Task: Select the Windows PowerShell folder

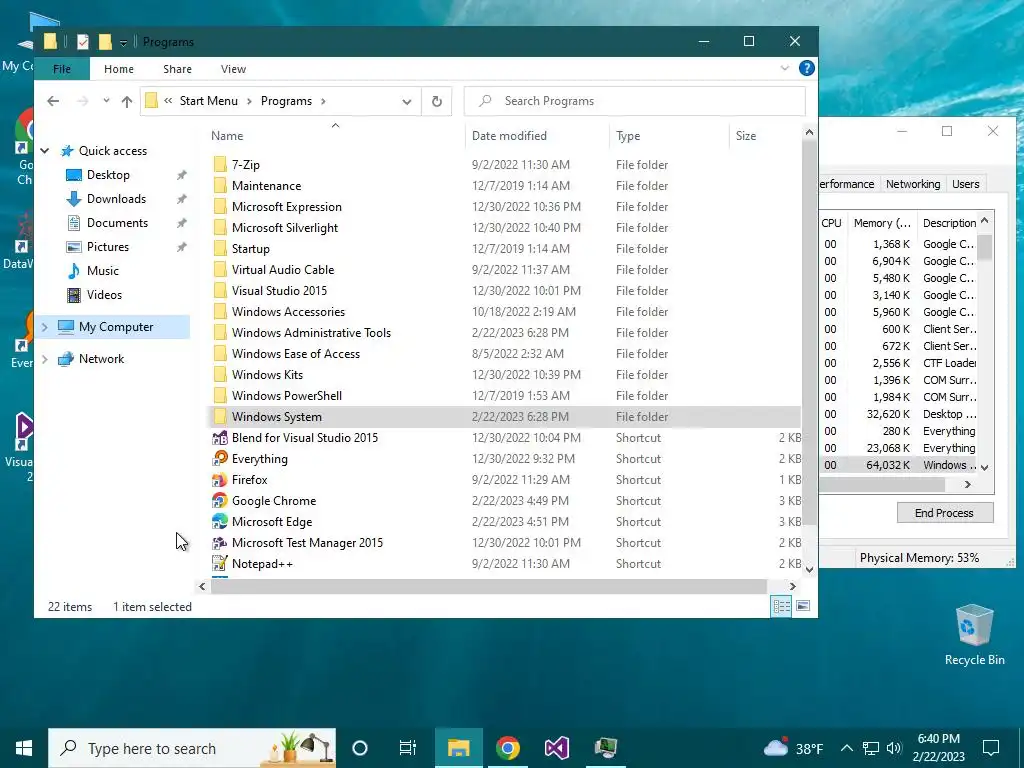Action: coord(287,396)
